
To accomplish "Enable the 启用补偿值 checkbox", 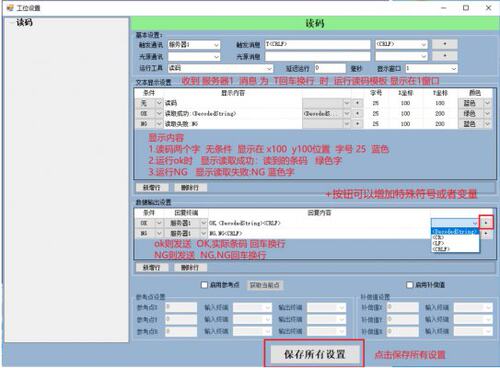I will 410,285.
